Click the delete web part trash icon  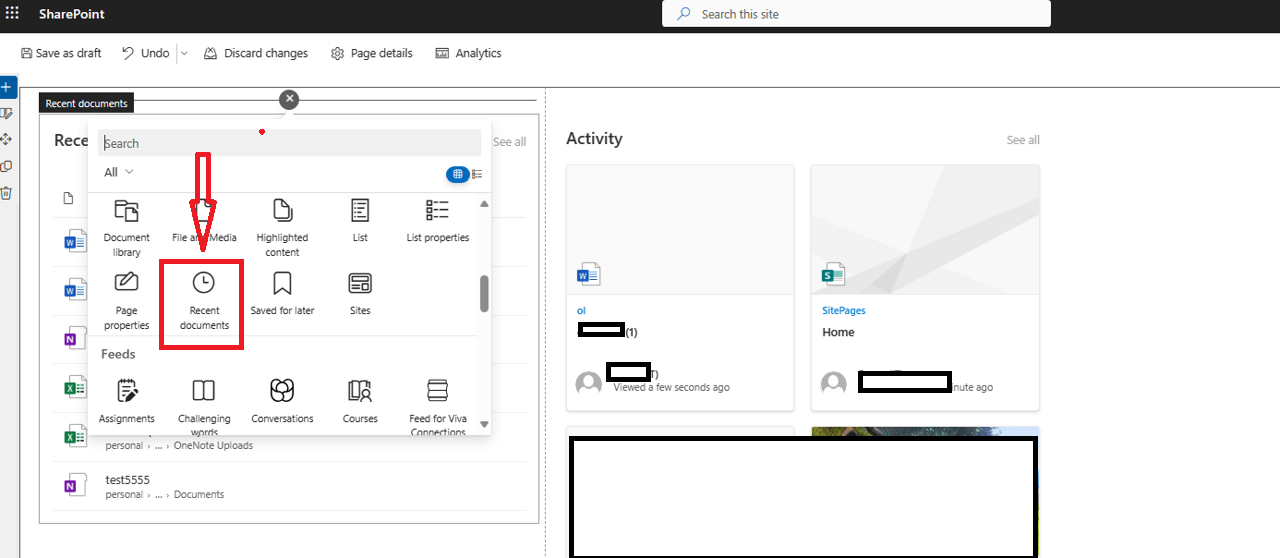click(6, 193)
